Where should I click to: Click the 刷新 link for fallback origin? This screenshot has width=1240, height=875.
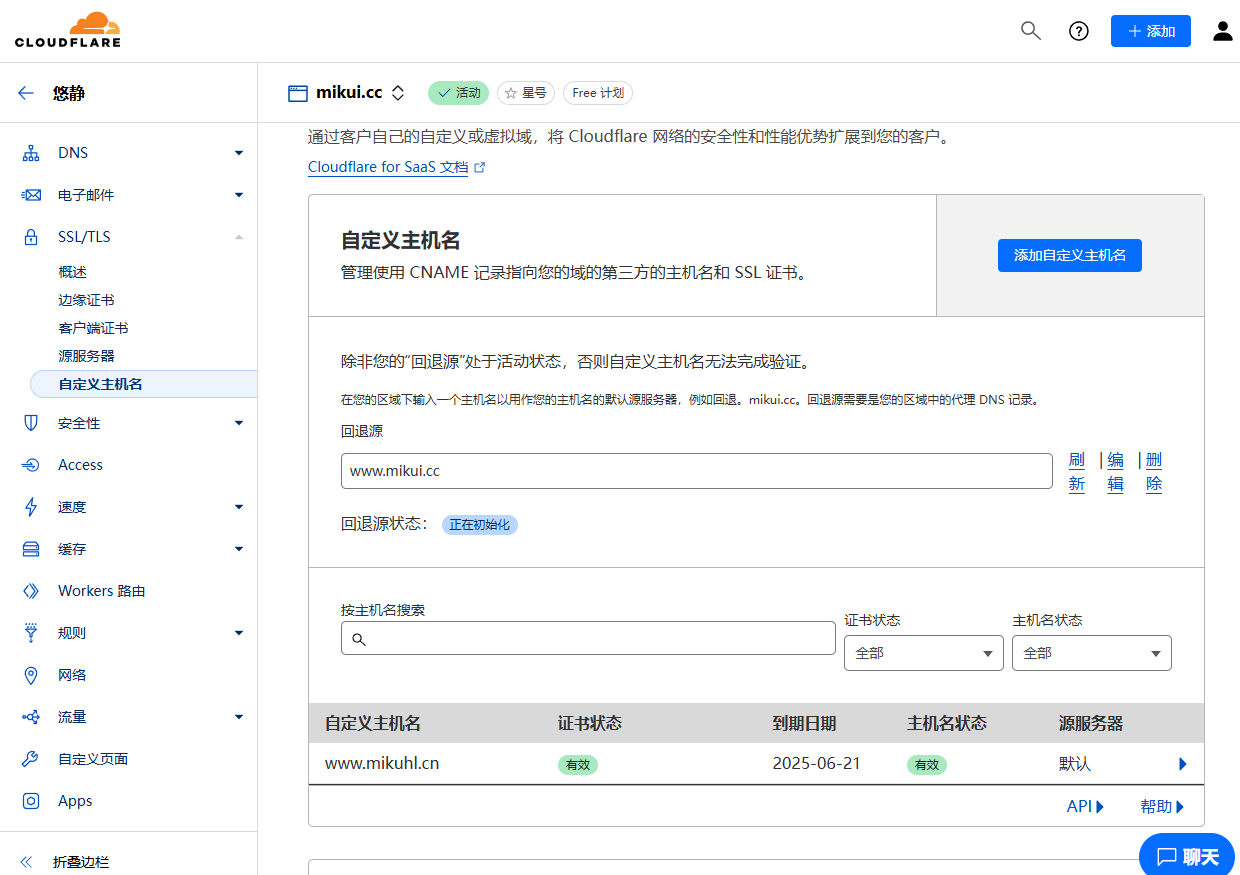(1077, 472)
